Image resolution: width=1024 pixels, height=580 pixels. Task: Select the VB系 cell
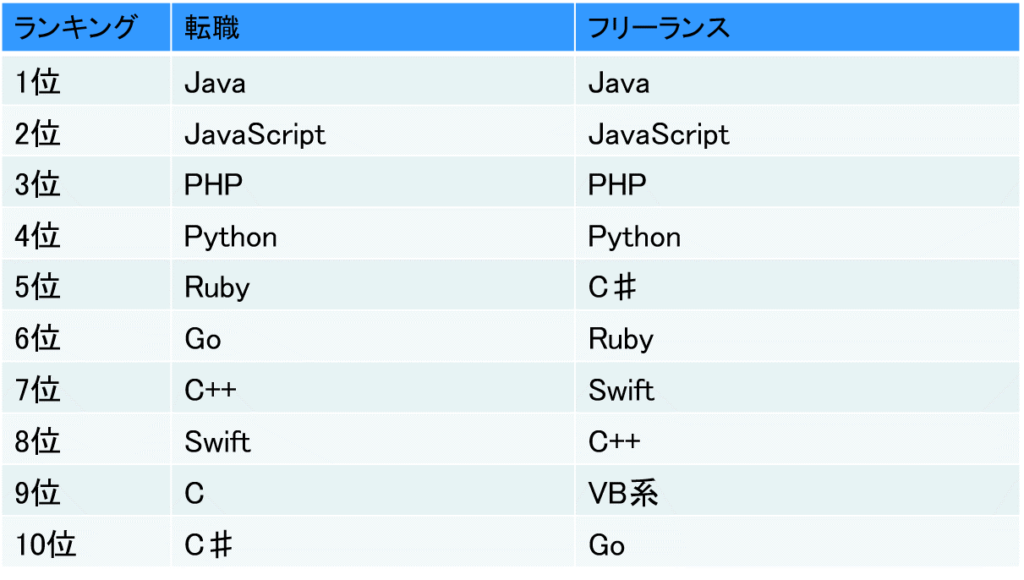click(623, 493)
